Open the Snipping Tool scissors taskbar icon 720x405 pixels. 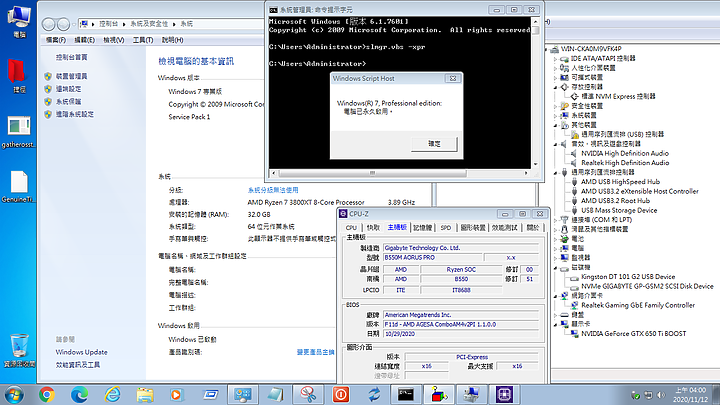point(308,394)
